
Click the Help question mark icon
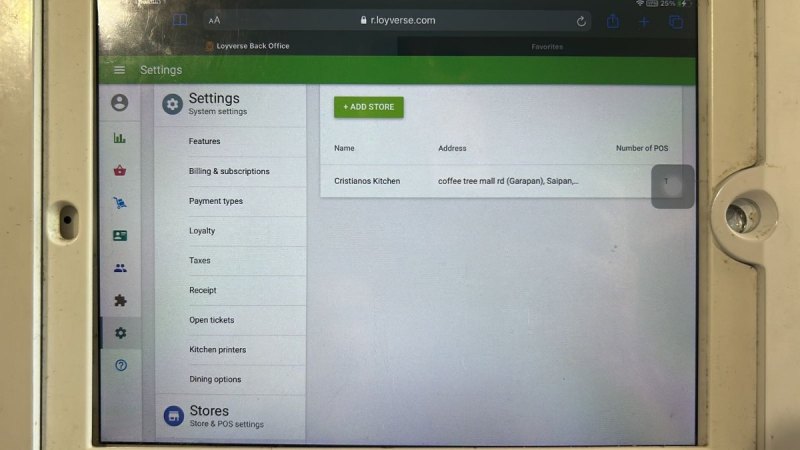(120, 365)
